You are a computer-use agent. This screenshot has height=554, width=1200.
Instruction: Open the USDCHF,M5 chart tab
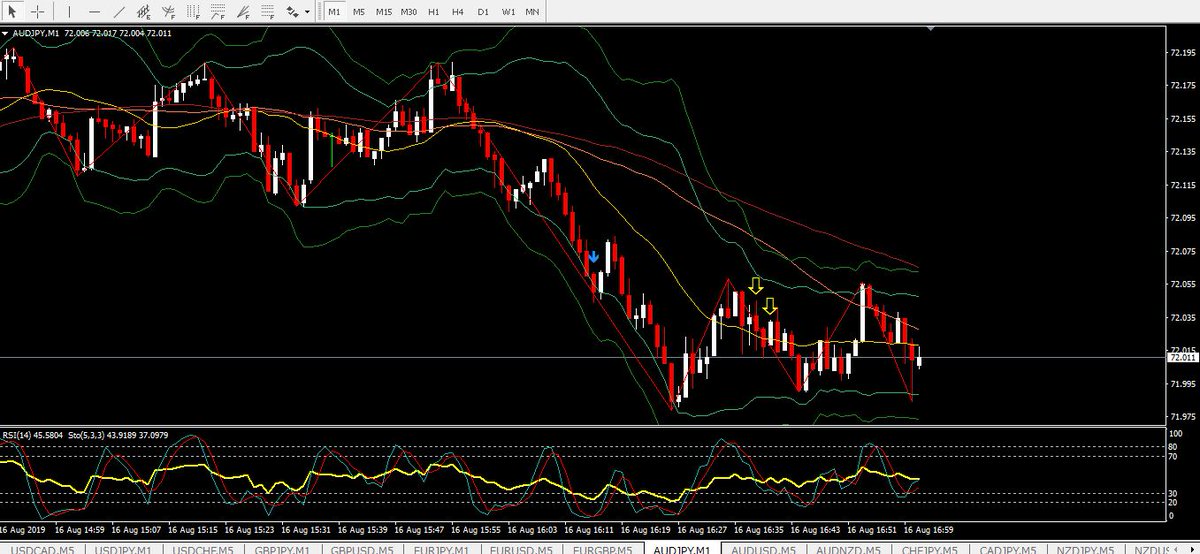pyautogui.click(x=204, y=547)
